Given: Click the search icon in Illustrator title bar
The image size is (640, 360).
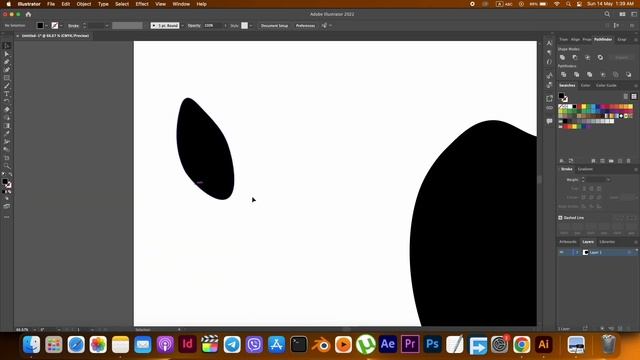Looking at the screenshot, I should click(607, 14).
